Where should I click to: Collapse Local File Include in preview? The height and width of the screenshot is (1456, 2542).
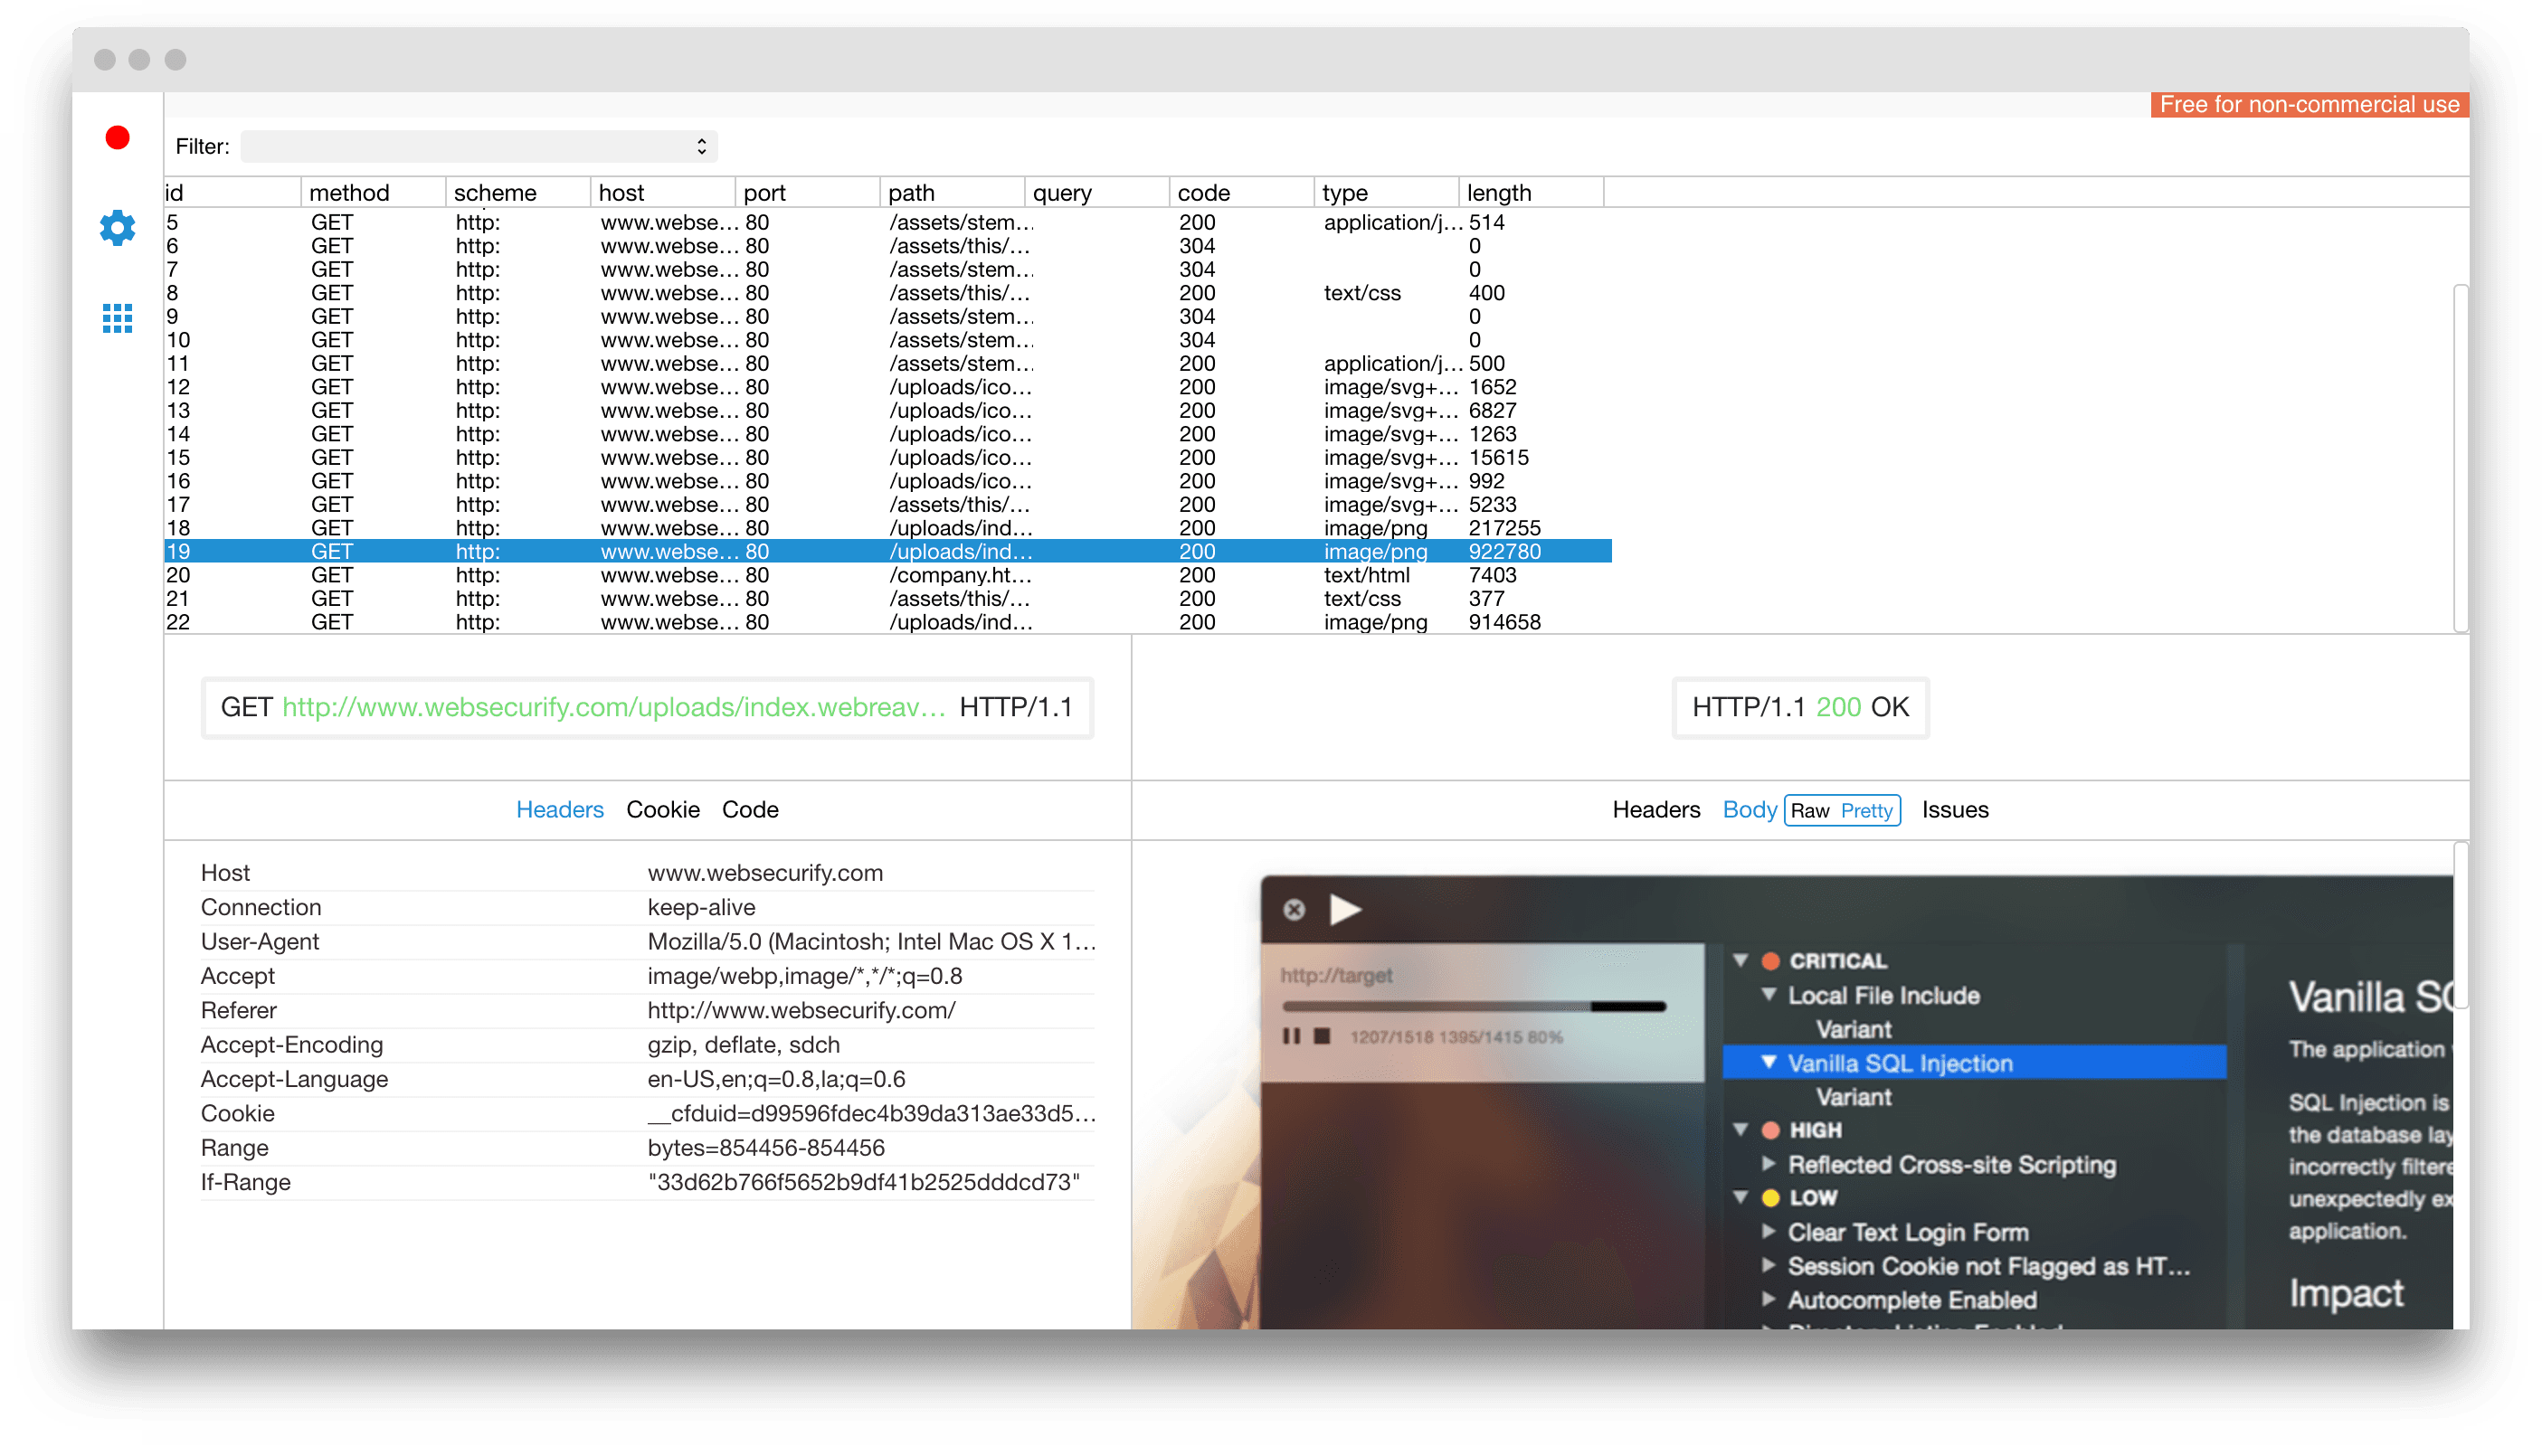(x=1768, y=994)
